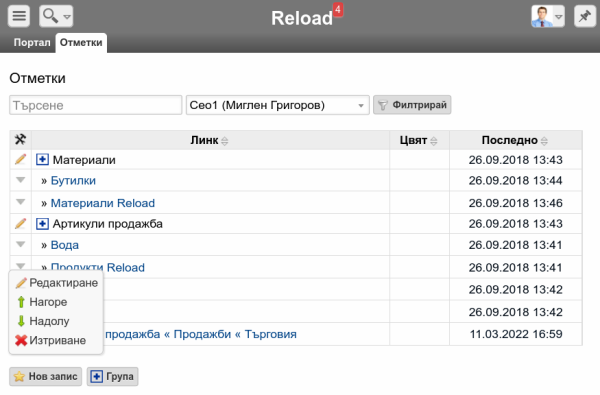Choose Надолу to move the row down
Screen dimensions: 600x395
click(42, 321)
